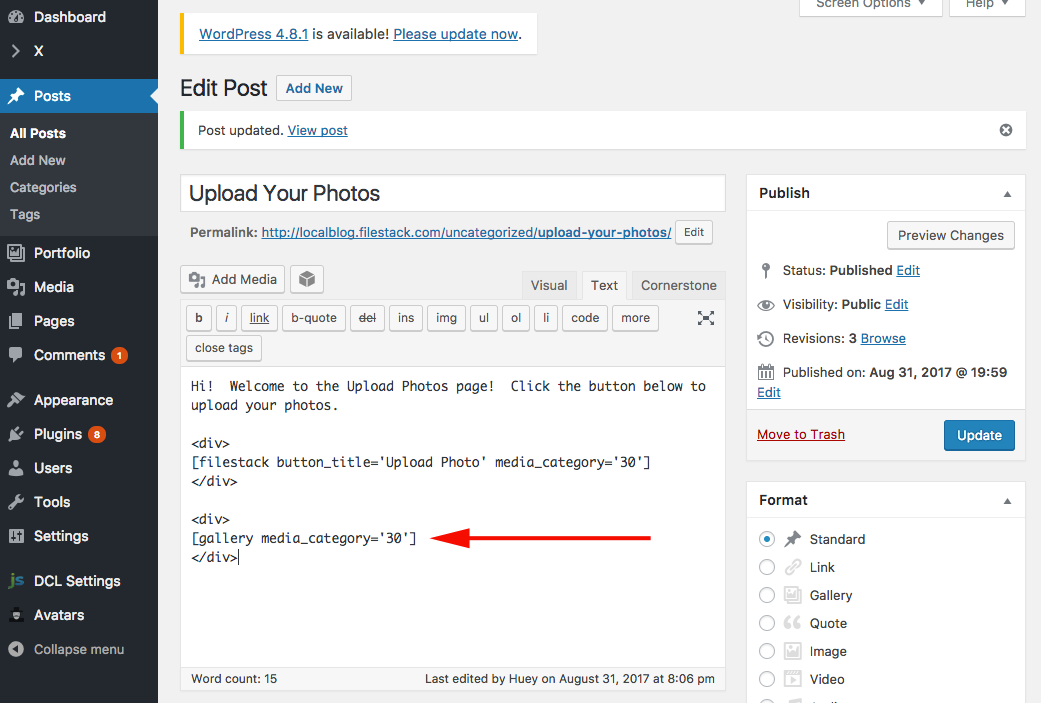Select the Standard post format

pyautogui.click(x=767, y=539)
